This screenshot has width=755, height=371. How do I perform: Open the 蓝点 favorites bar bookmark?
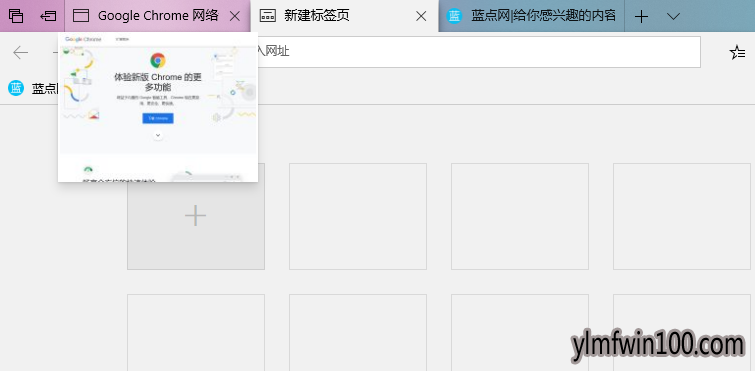click(33, 88)
